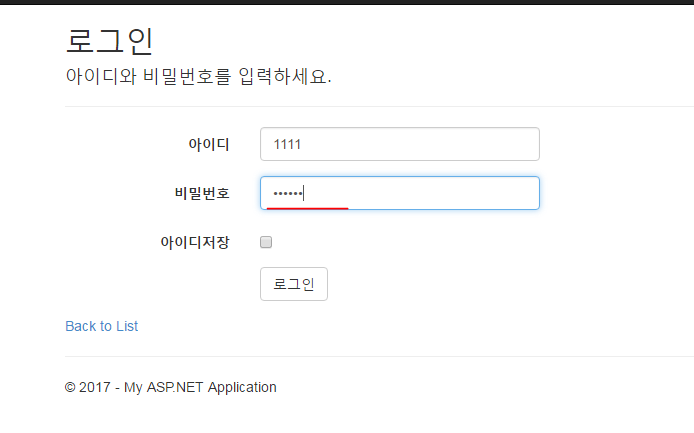This screenshot has width=694, height=433.
Task: Submit with the 로그인 button
Action: (294, 284)
